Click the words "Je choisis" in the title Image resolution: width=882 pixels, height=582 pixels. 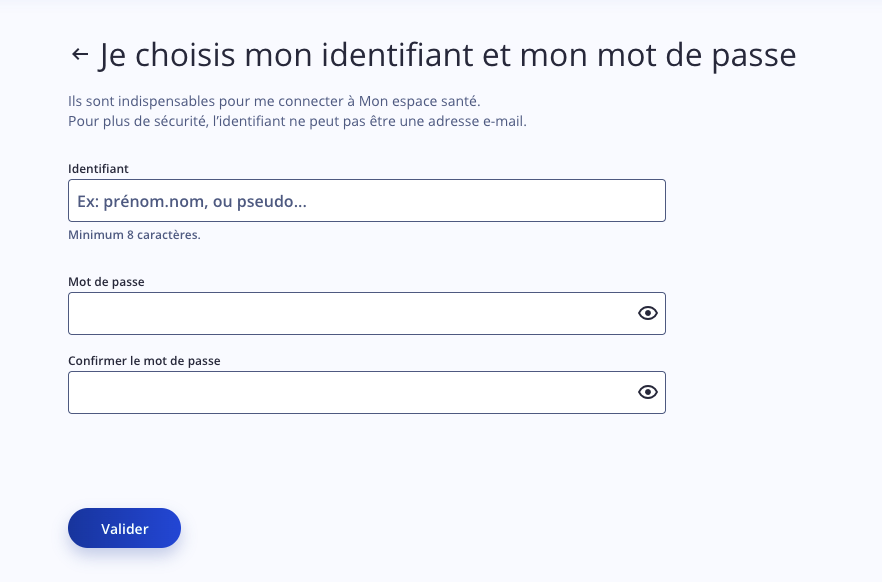[x=168, y=55]
